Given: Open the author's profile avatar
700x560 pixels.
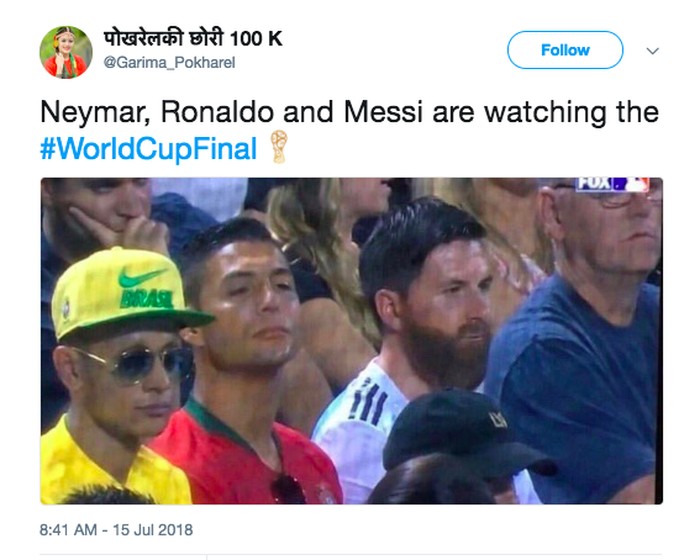Looking at the screenshot, I should point(66,51).
